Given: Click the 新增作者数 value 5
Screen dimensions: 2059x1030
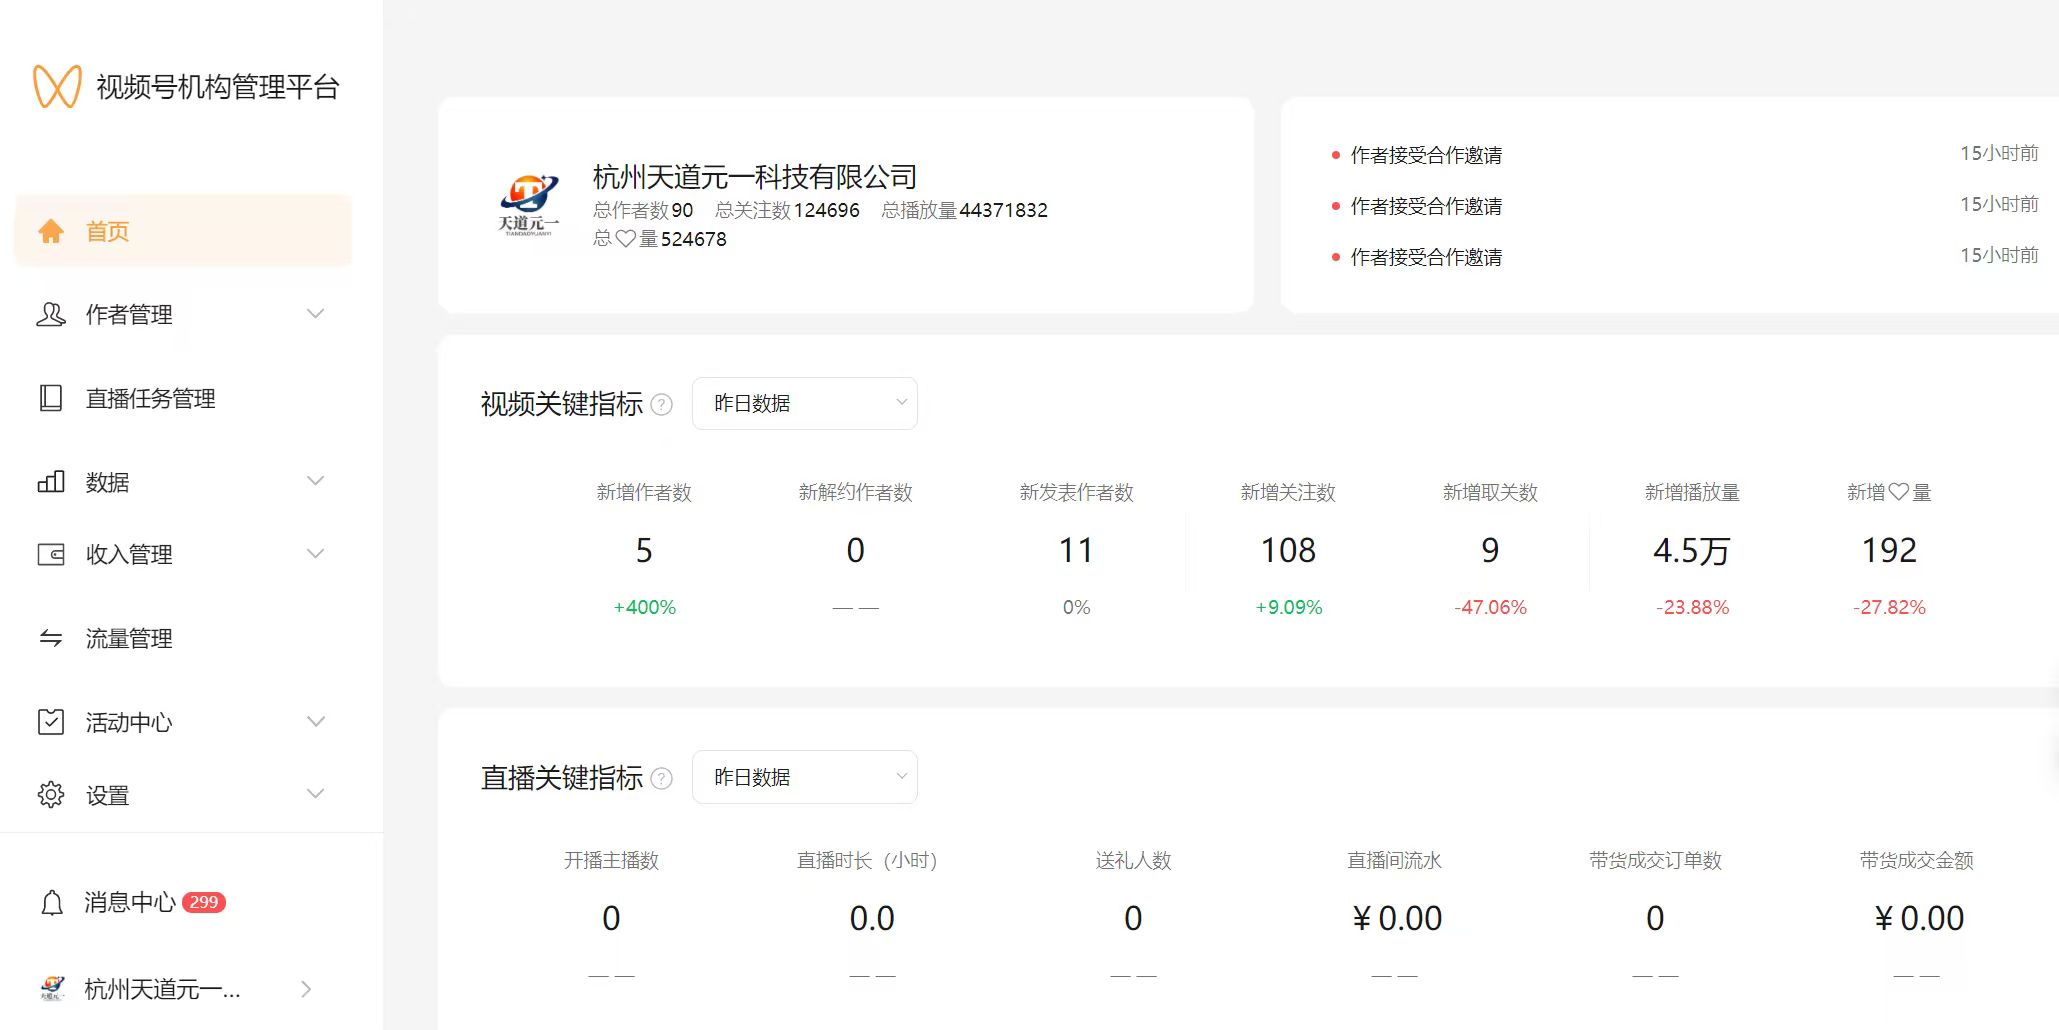Looking at the screenshot, I should tap(644, 550).
